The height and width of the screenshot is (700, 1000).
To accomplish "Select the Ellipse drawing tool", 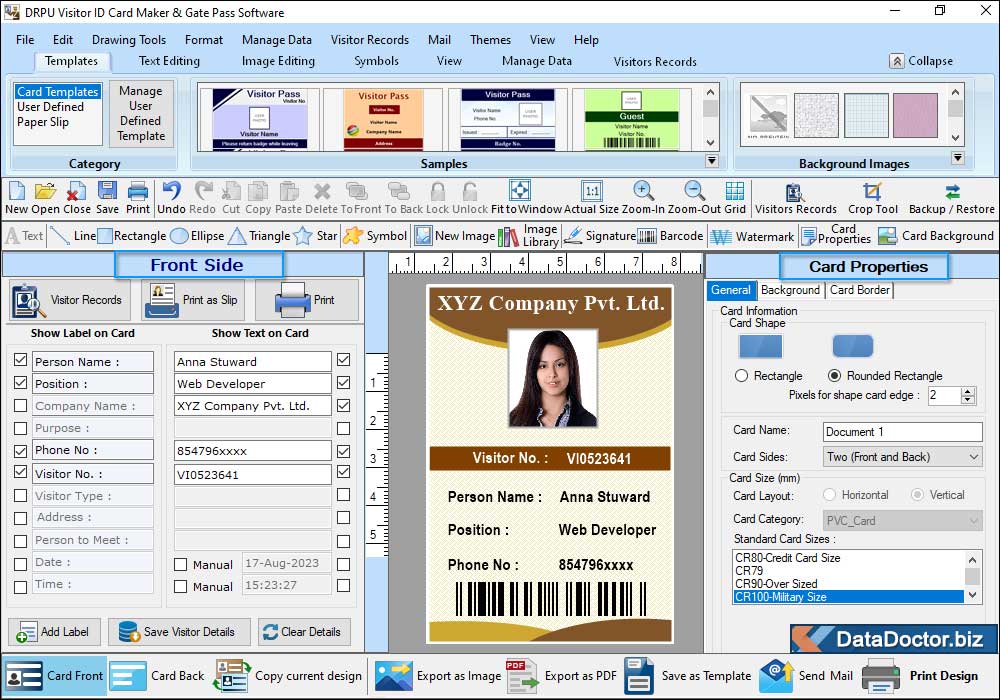I will [198, 236].
